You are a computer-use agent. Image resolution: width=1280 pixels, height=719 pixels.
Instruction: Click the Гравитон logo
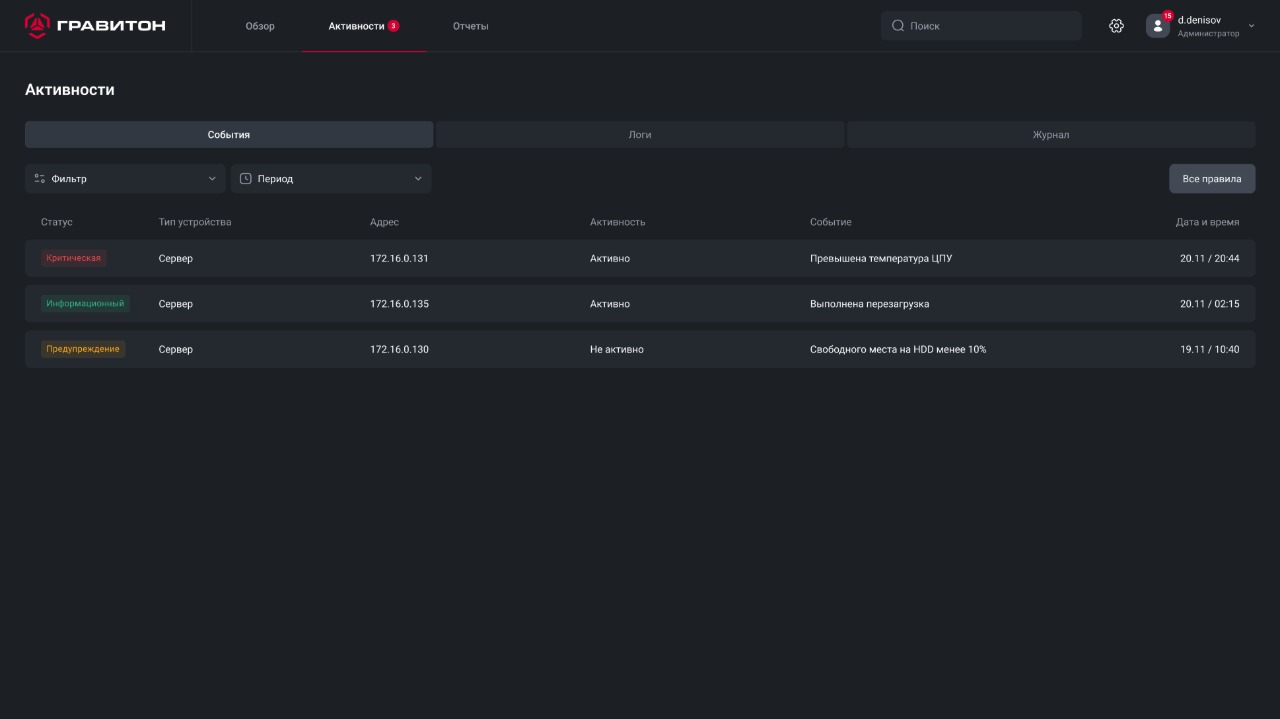[95, 26]
